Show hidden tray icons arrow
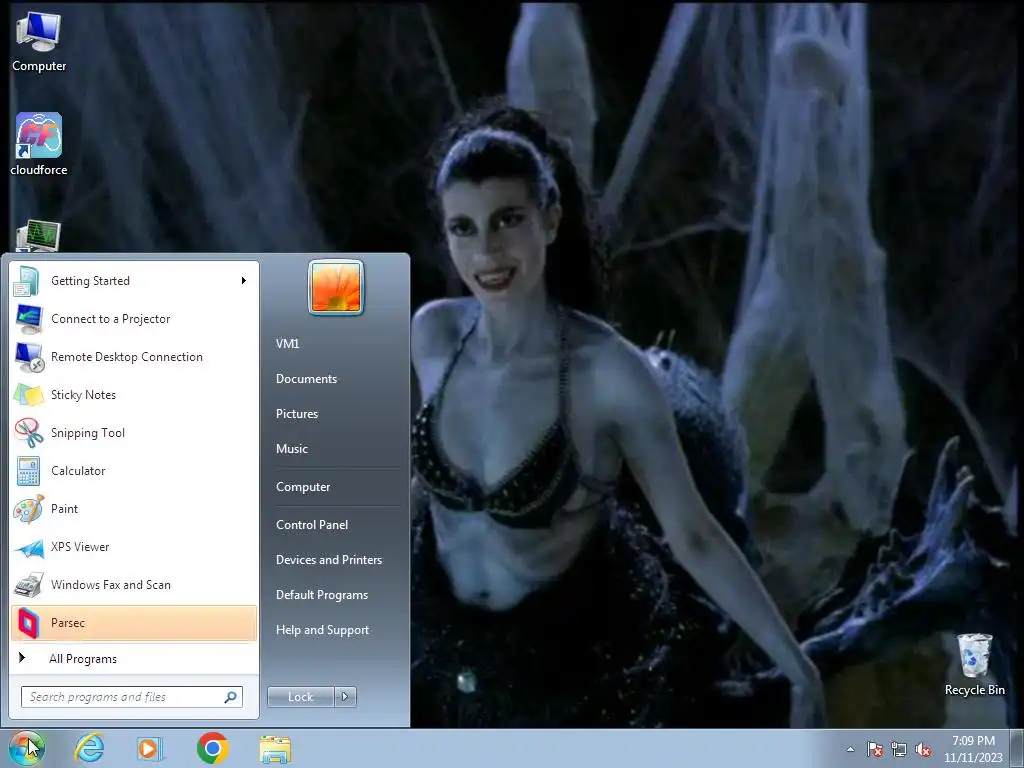 850,749
